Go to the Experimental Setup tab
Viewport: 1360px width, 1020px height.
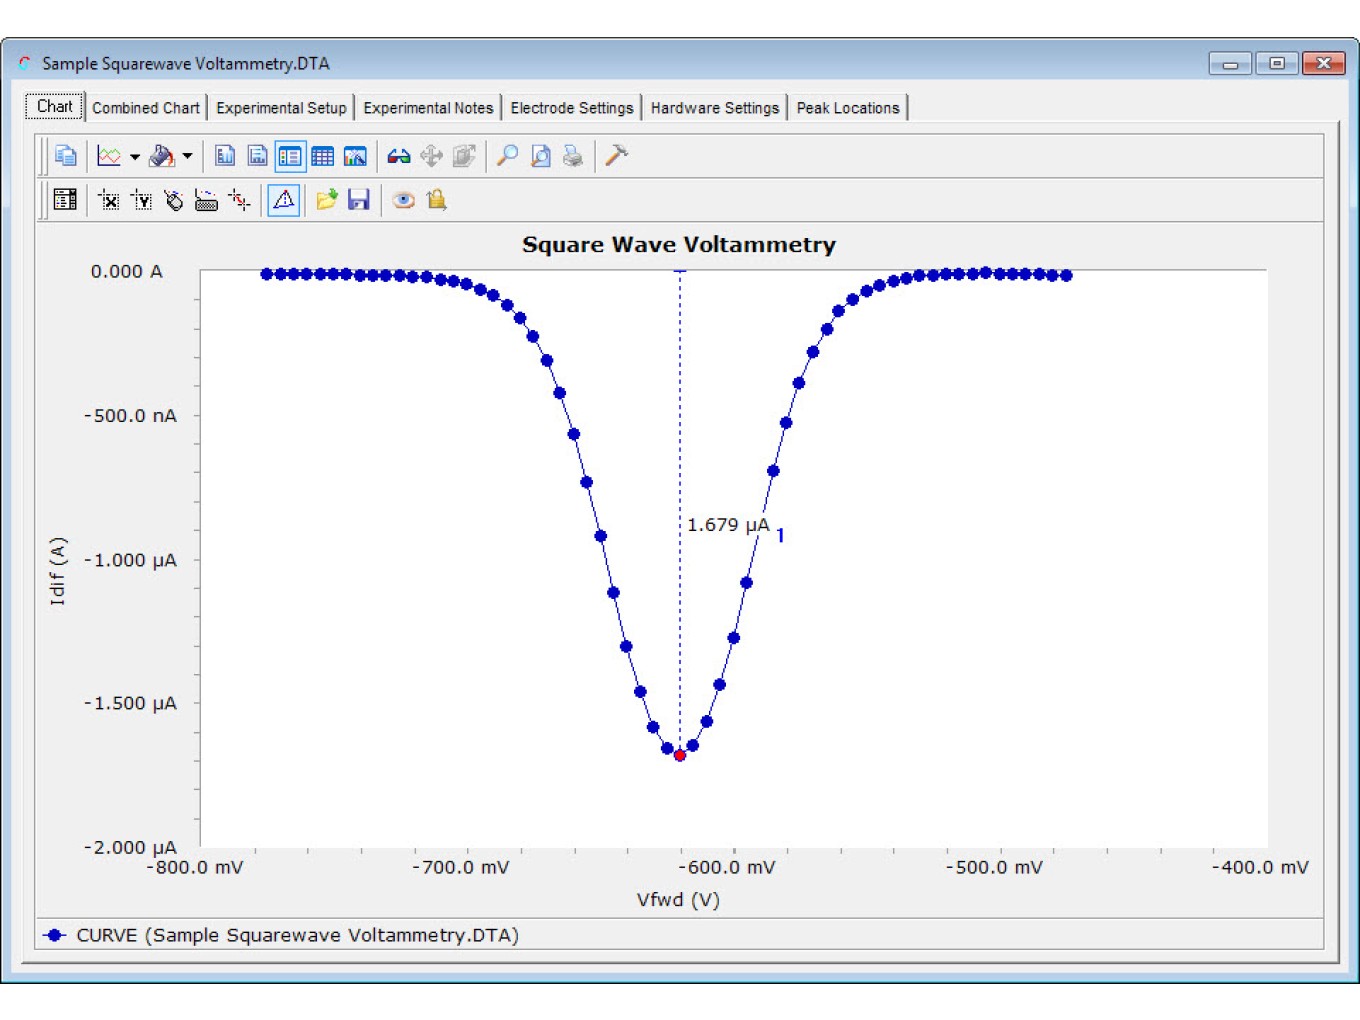pyautogui.click(x=281, y=108)
